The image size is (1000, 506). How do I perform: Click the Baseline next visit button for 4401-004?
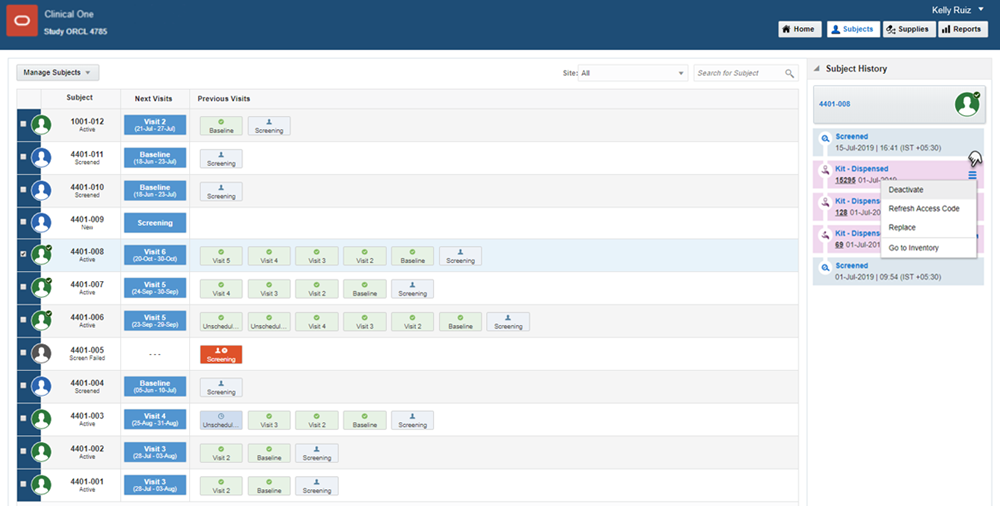155,387
